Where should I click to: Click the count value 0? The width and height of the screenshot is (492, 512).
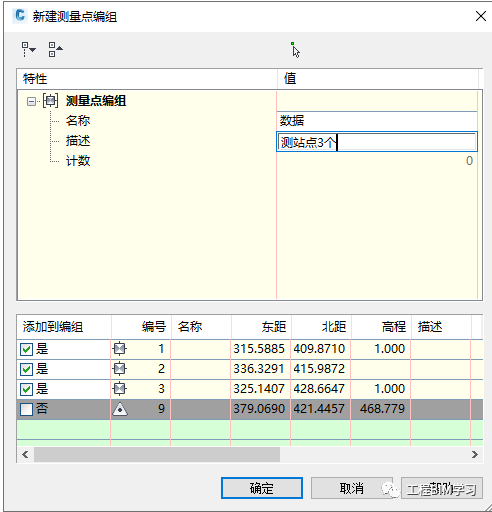[x=469, y=161]
